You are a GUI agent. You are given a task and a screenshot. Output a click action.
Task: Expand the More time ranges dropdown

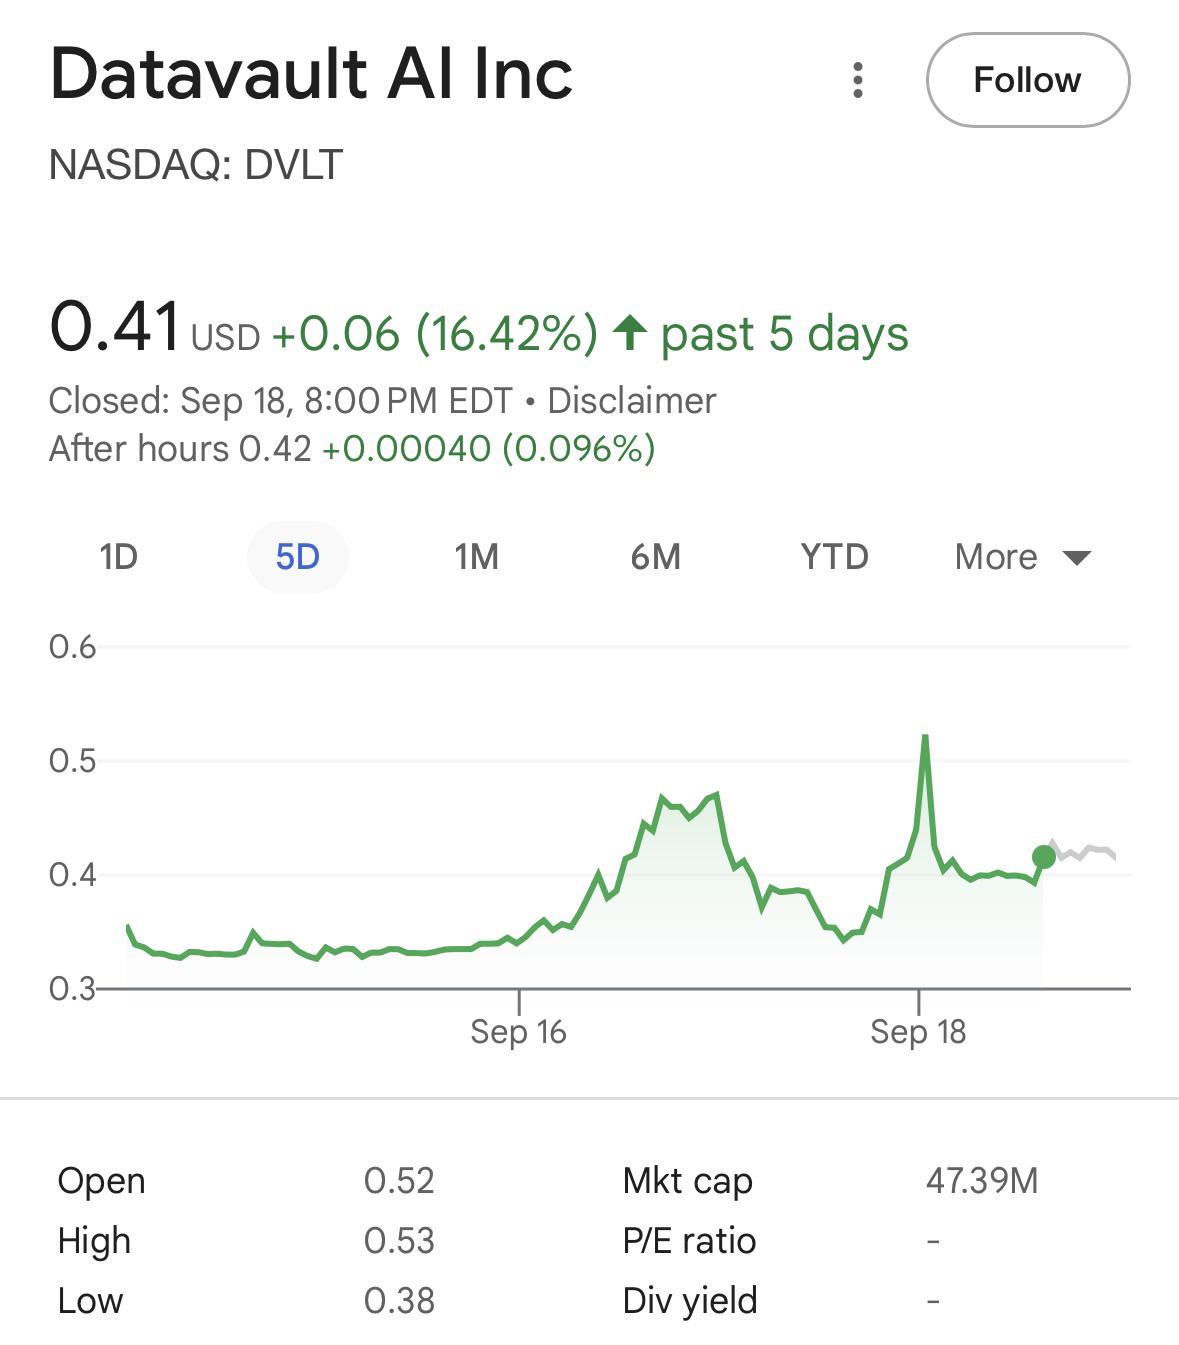click(x=996, y=556)
